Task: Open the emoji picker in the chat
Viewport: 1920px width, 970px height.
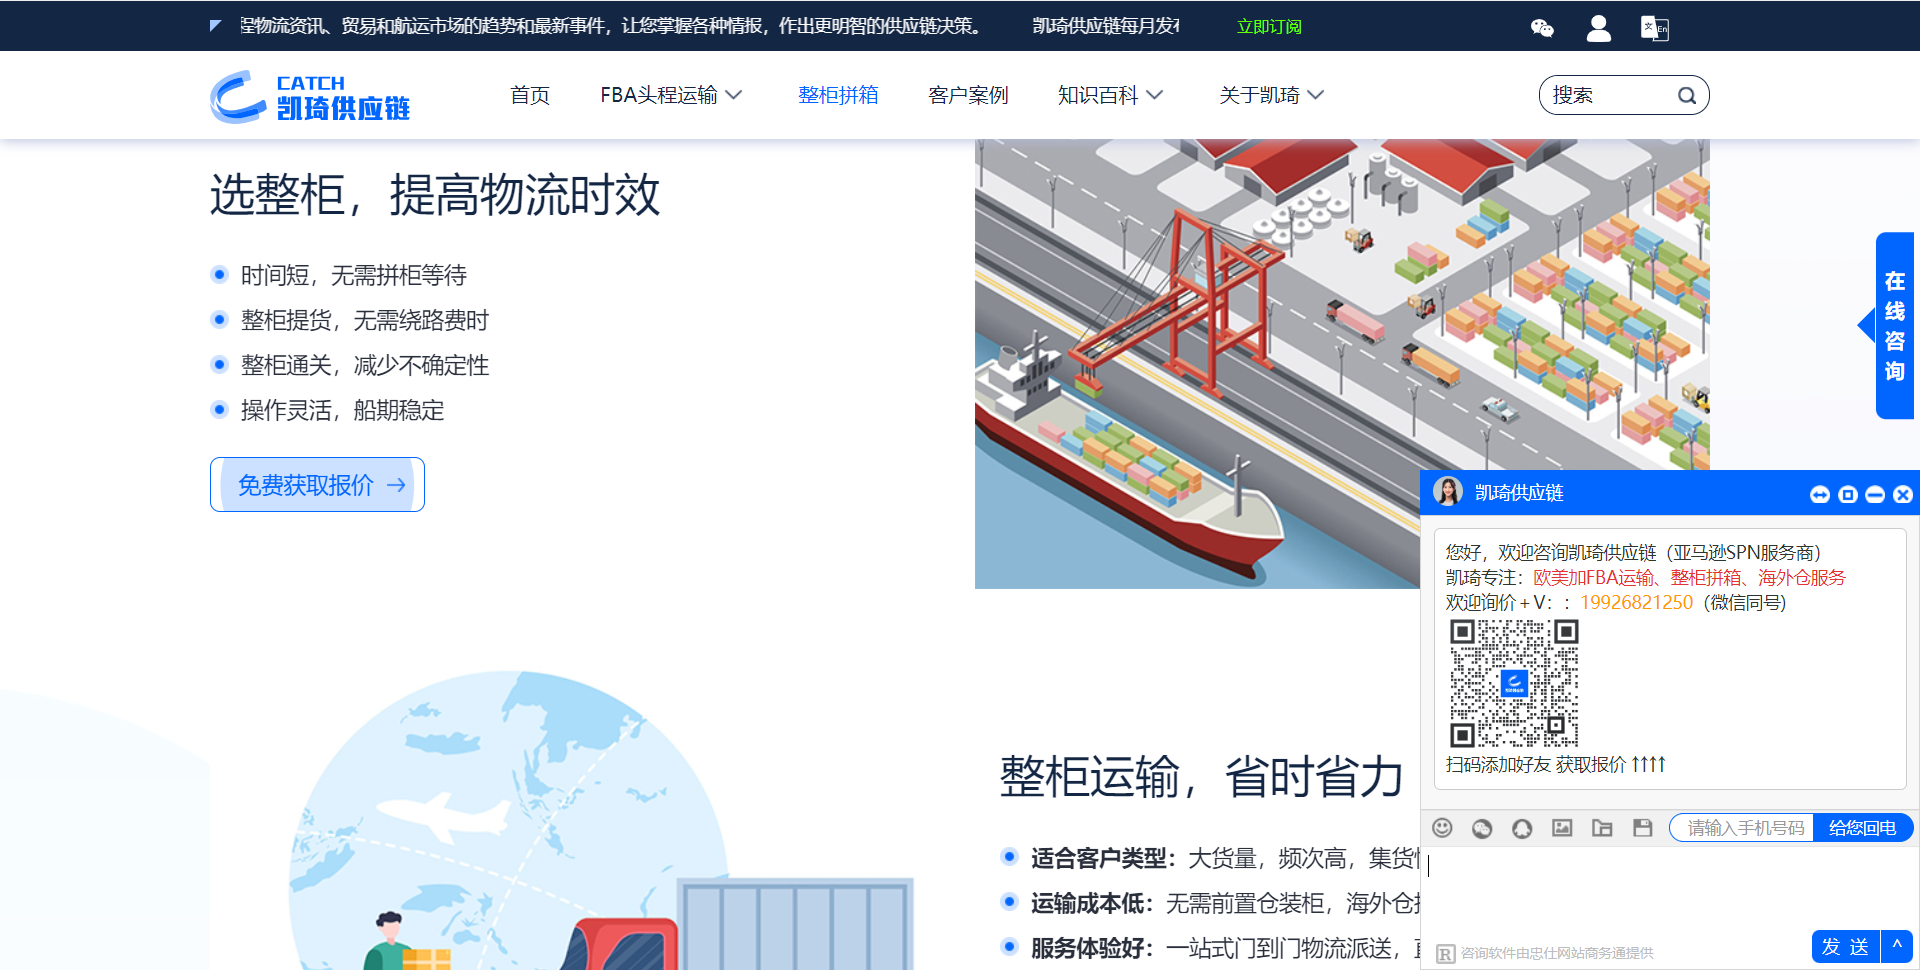Action: click(1442, 827)
